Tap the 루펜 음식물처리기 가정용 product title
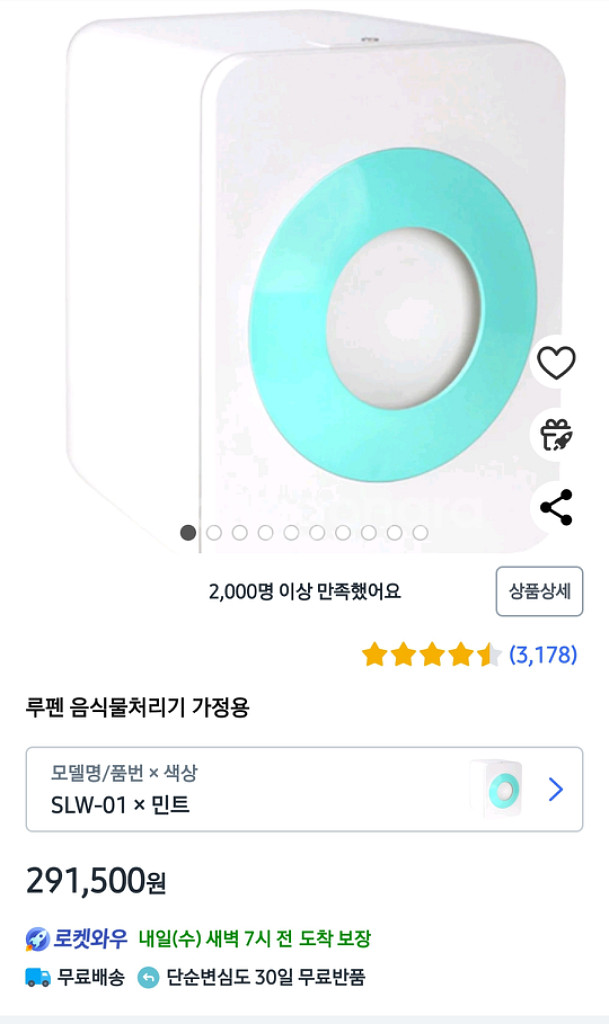Screen dimensions: 609x1024 tap(137, 708)
